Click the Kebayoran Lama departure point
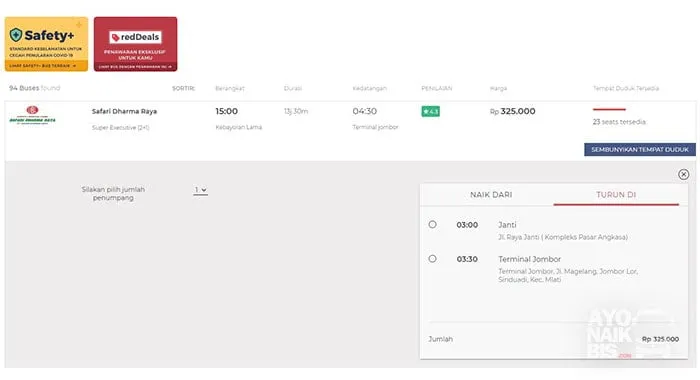This screenshot has height=380, width=700. pos(239,127)
